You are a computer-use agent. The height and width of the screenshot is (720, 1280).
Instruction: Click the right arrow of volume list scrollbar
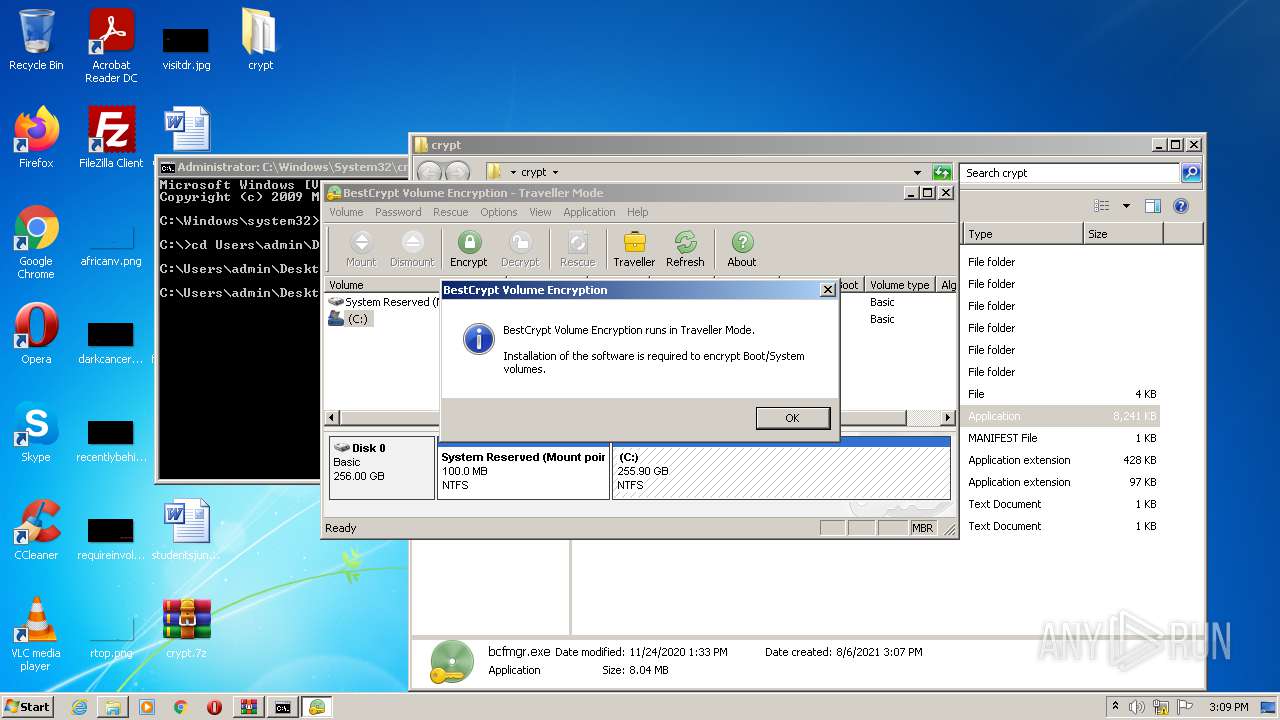[948, 417]
